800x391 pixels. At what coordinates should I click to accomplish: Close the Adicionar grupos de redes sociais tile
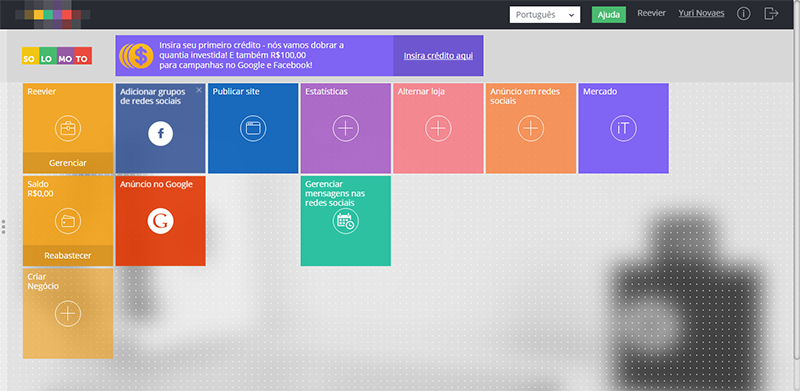click(x=199, y=90)
